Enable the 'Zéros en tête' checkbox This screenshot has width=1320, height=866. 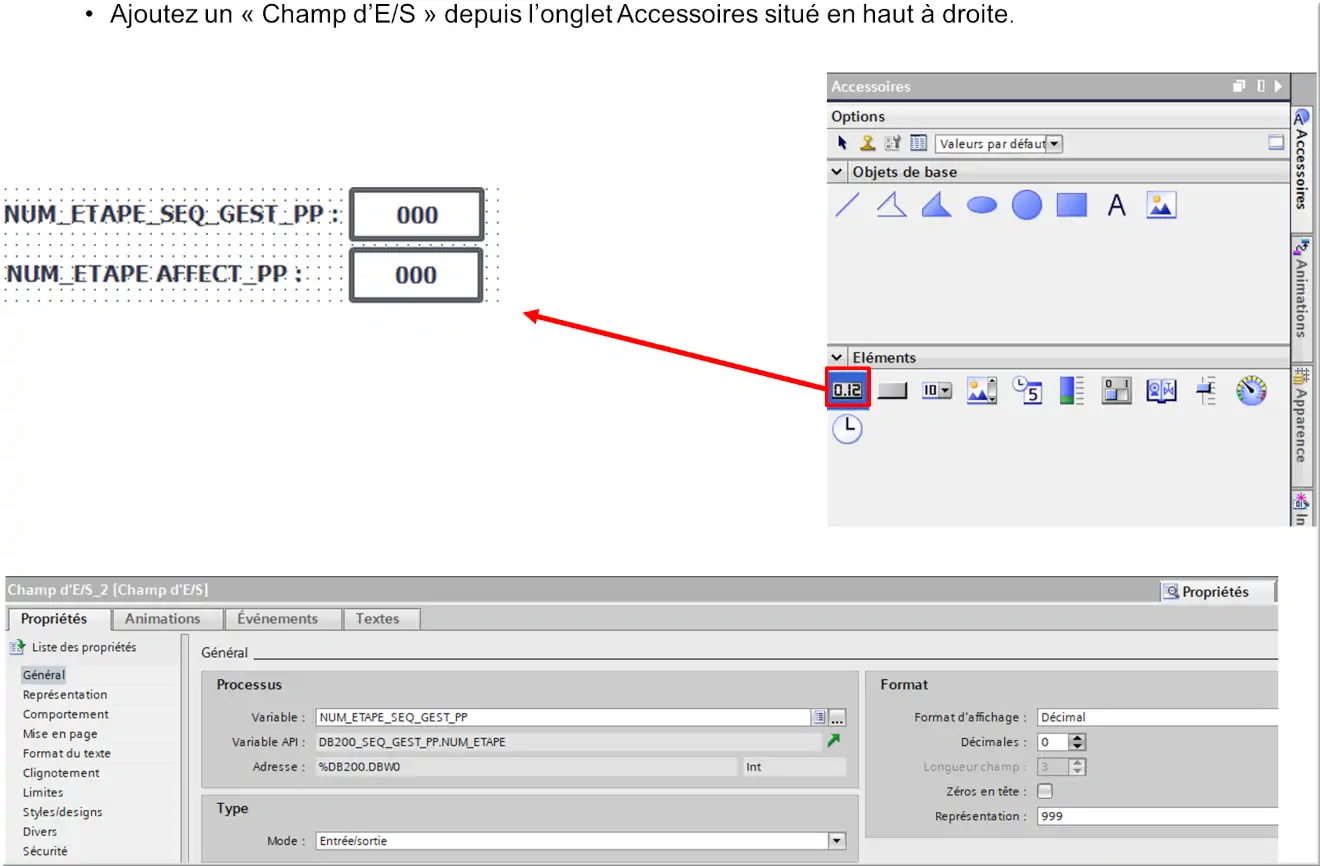coord(1045,791)
